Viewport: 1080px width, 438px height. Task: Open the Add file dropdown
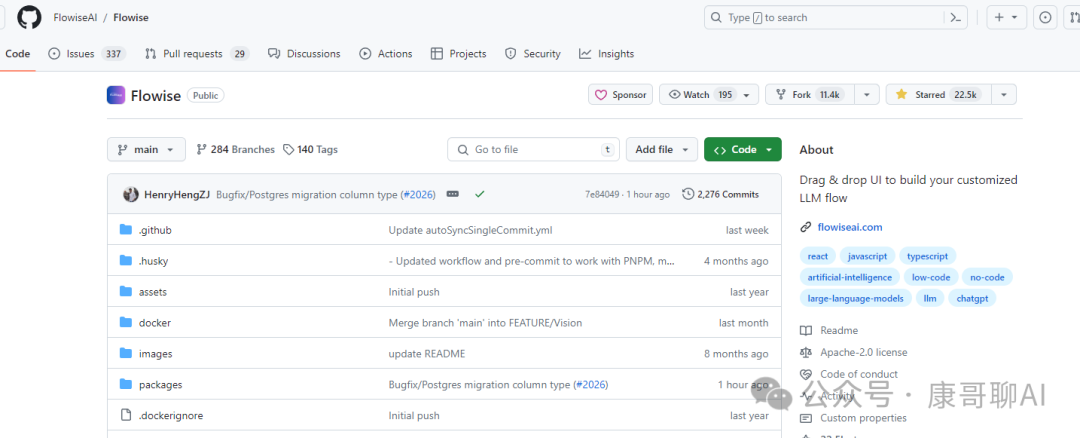click(x=662, y=149)
